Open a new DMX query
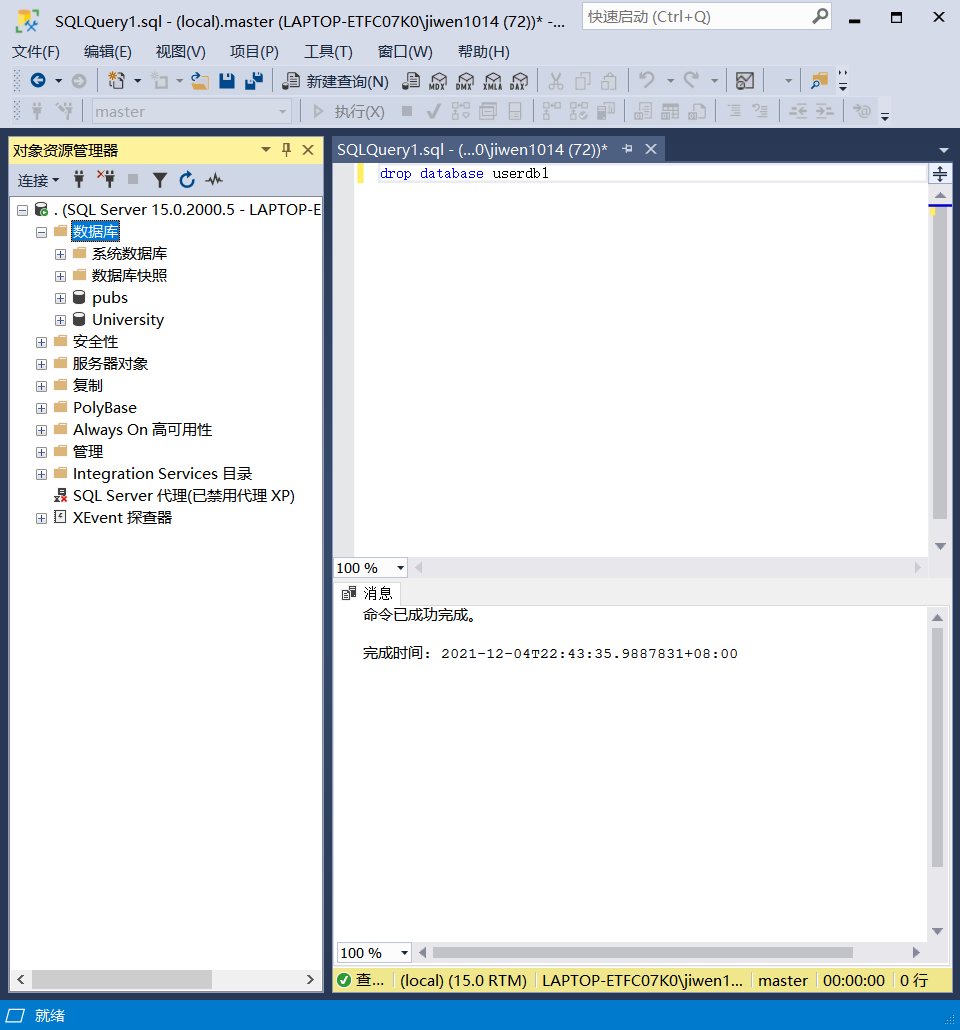The height and width of the screenshot is (1030, 960). click(465, 81)
